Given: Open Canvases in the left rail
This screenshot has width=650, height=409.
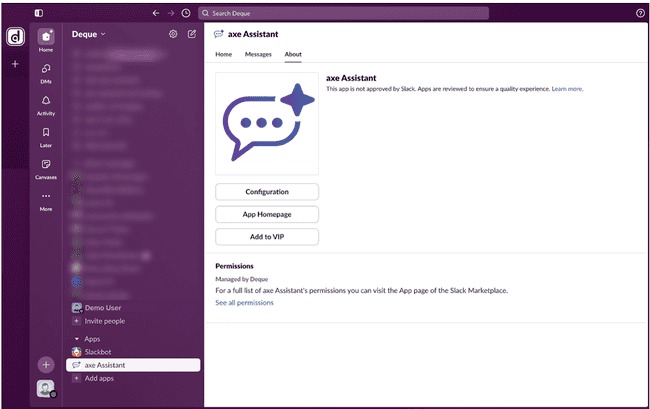Looking at the screenshot, I should pyautogui.click(x=46, y=165).
